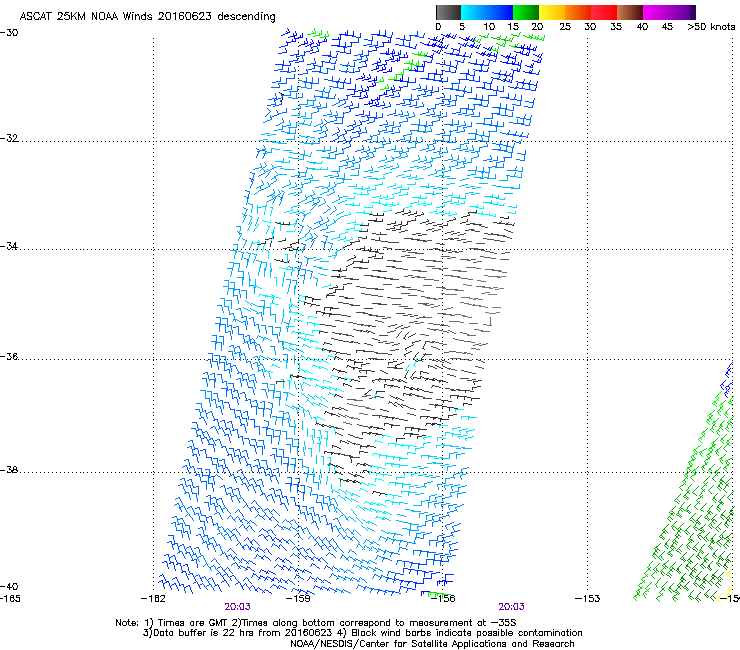Image resolution: width=740 pixels, height=650 pixels.
Task: Click the '25' legend scale label
Action: click(x=565, y=27)
